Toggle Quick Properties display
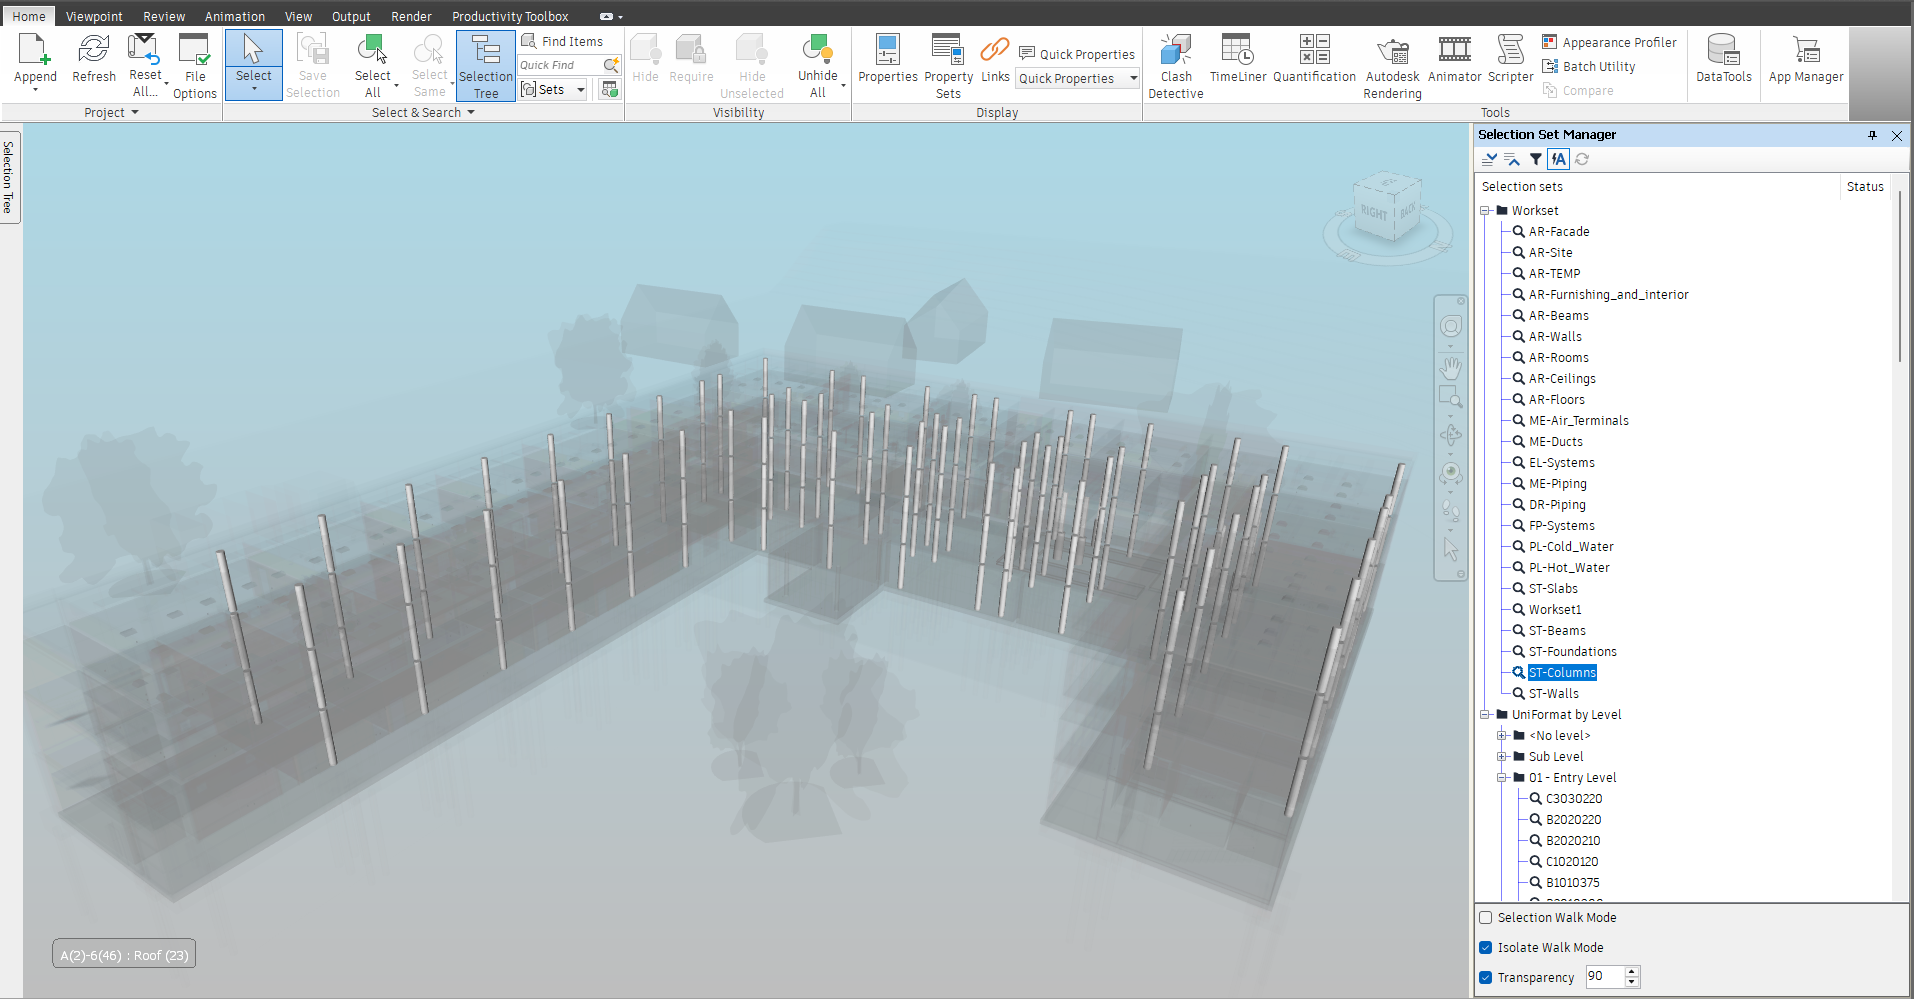Screen dimensions: 1914x999 click(x=1077, y=54)
